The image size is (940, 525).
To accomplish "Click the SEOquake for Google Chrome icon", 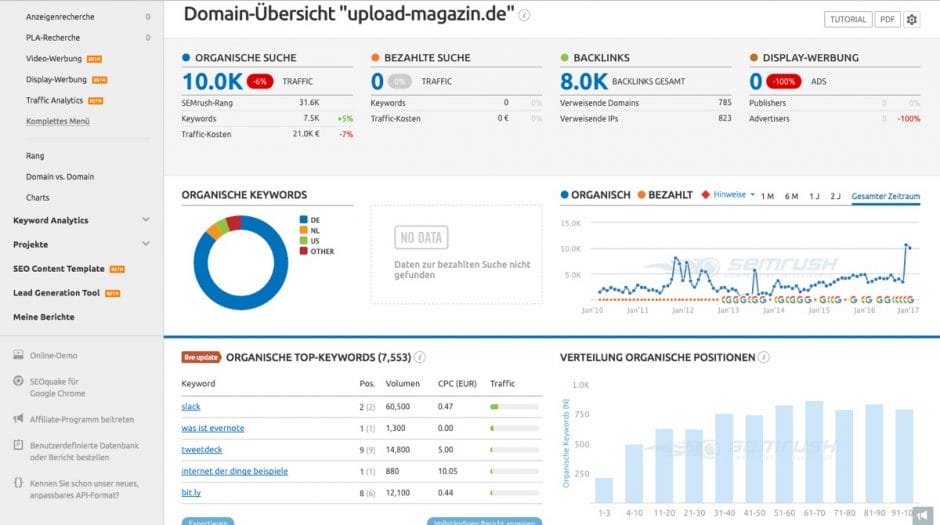I will click(x=20, y=381).
